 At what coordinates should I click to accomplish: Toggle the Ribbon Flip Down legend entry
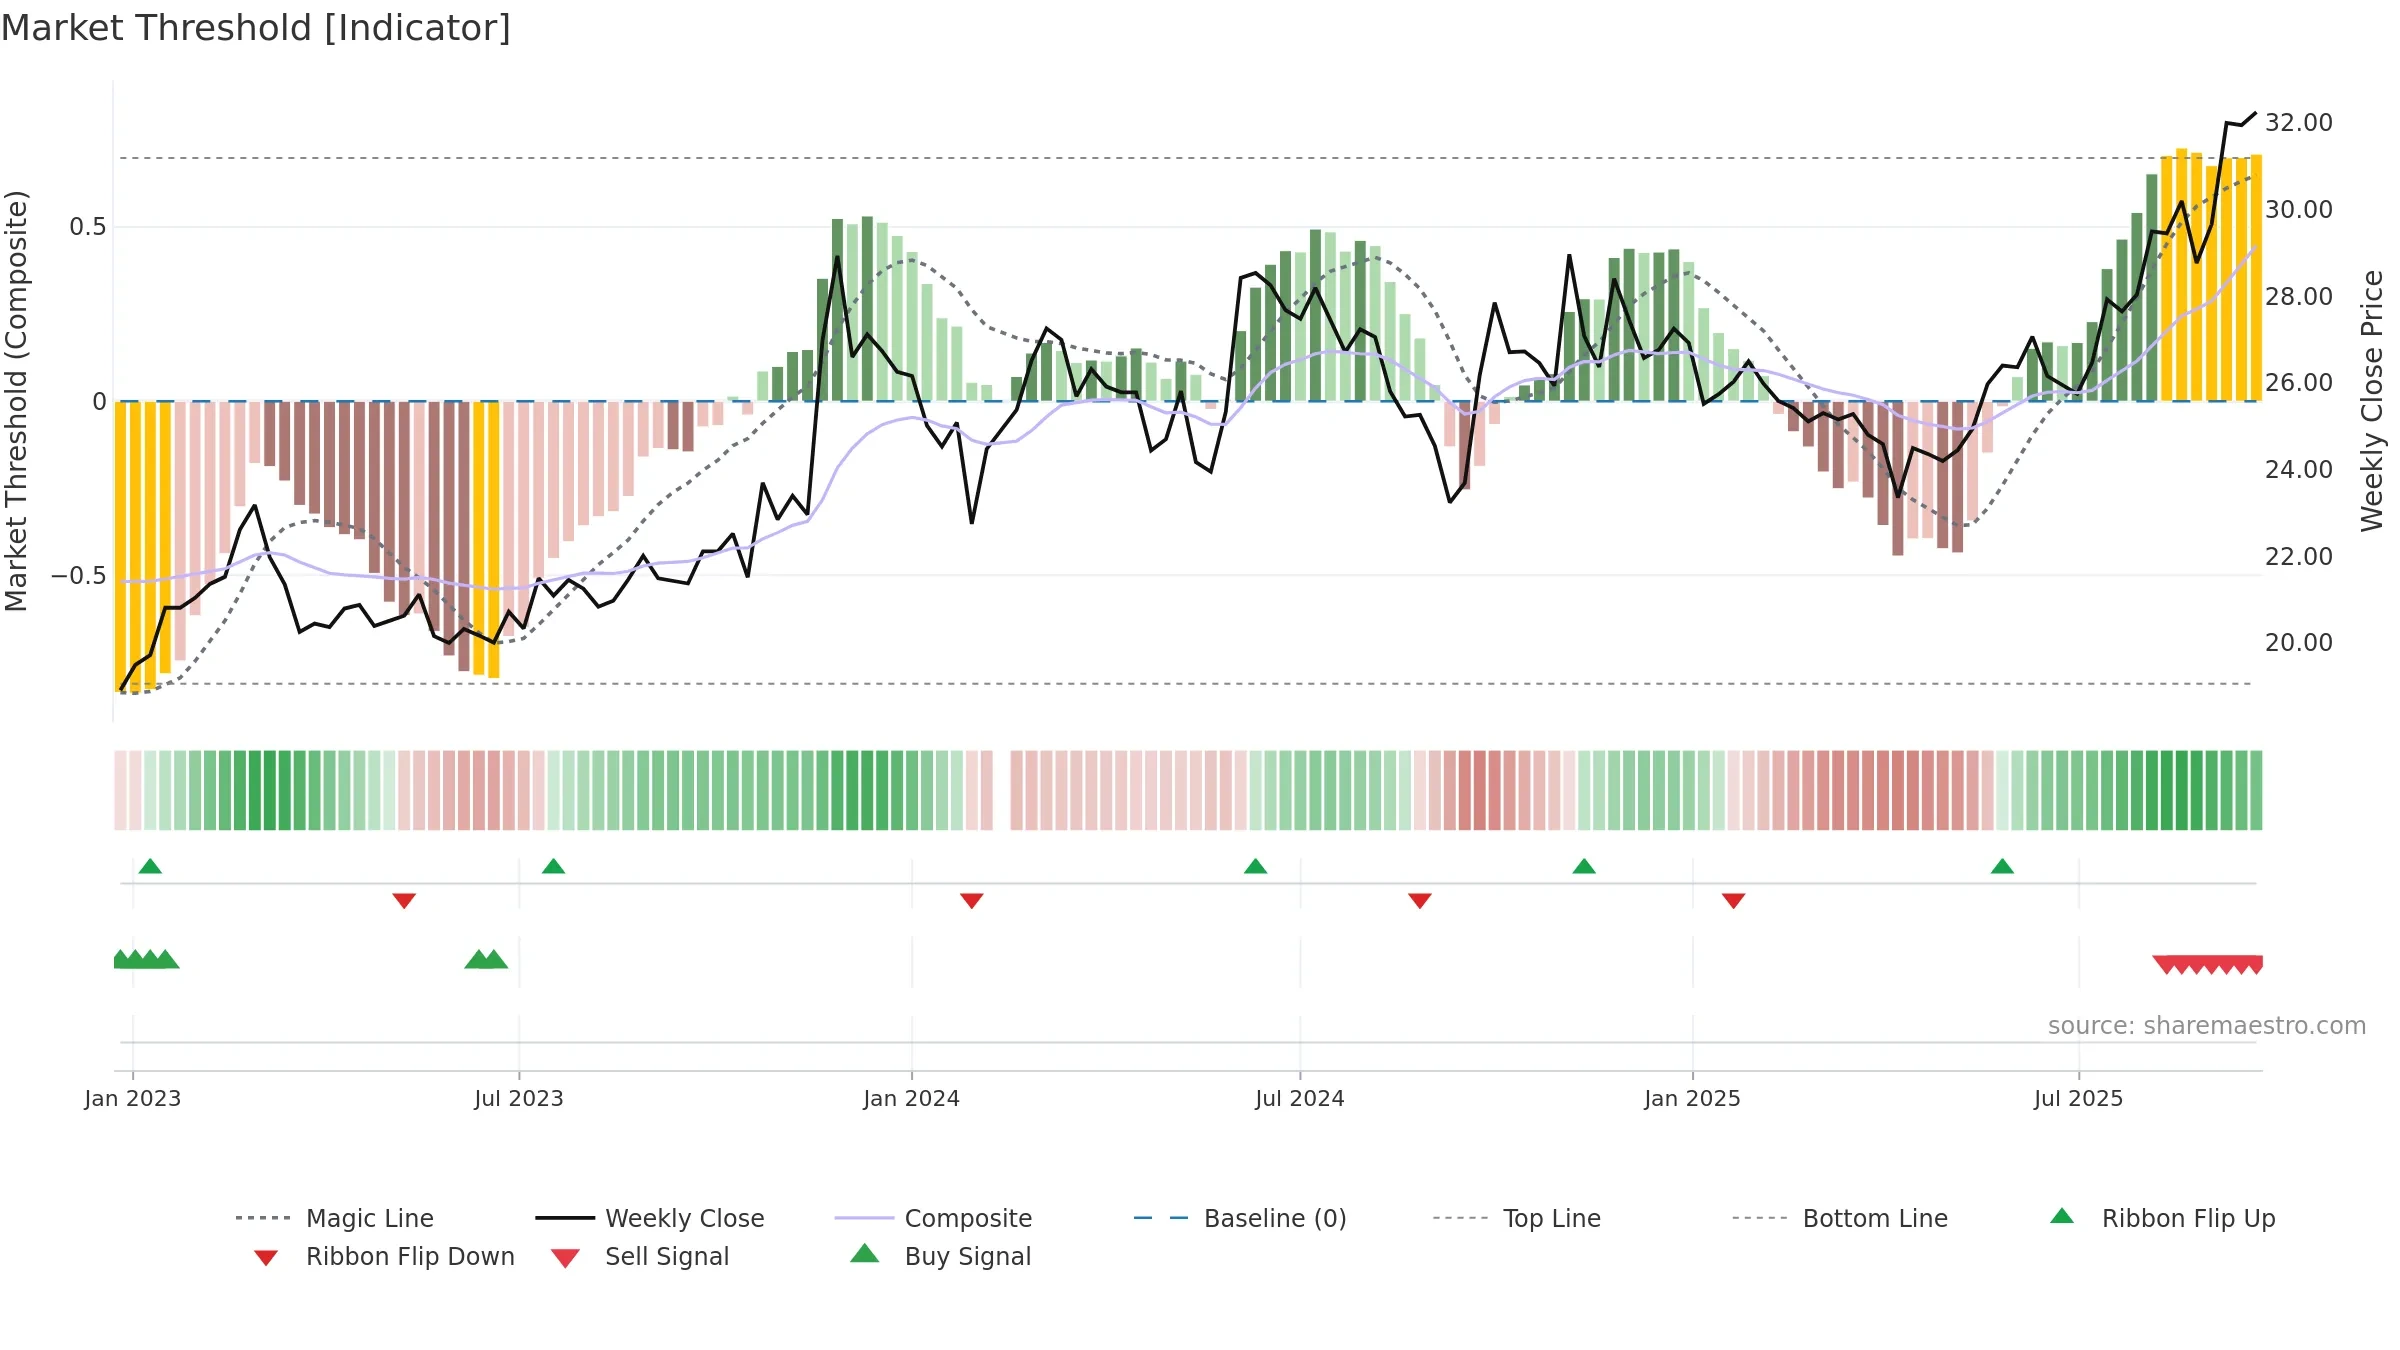[383, 1256]
